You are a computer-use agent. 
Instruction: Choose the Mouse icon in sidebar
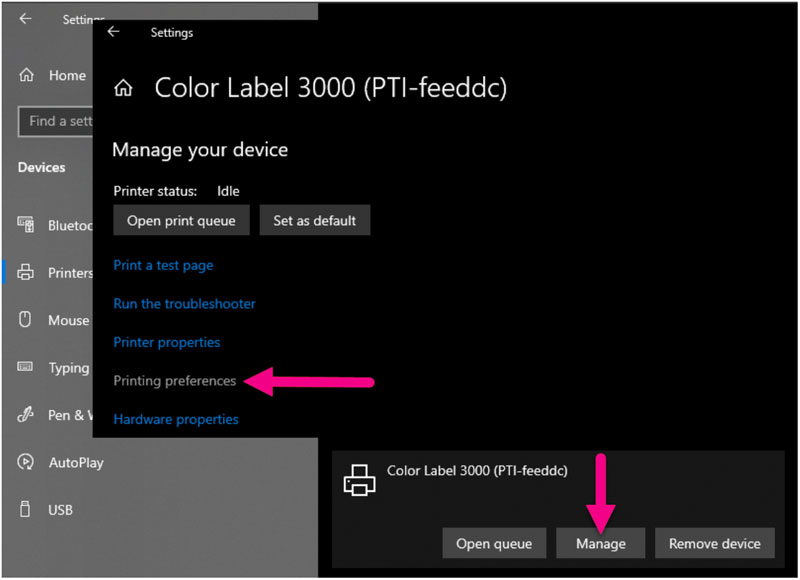pos(25,319)
